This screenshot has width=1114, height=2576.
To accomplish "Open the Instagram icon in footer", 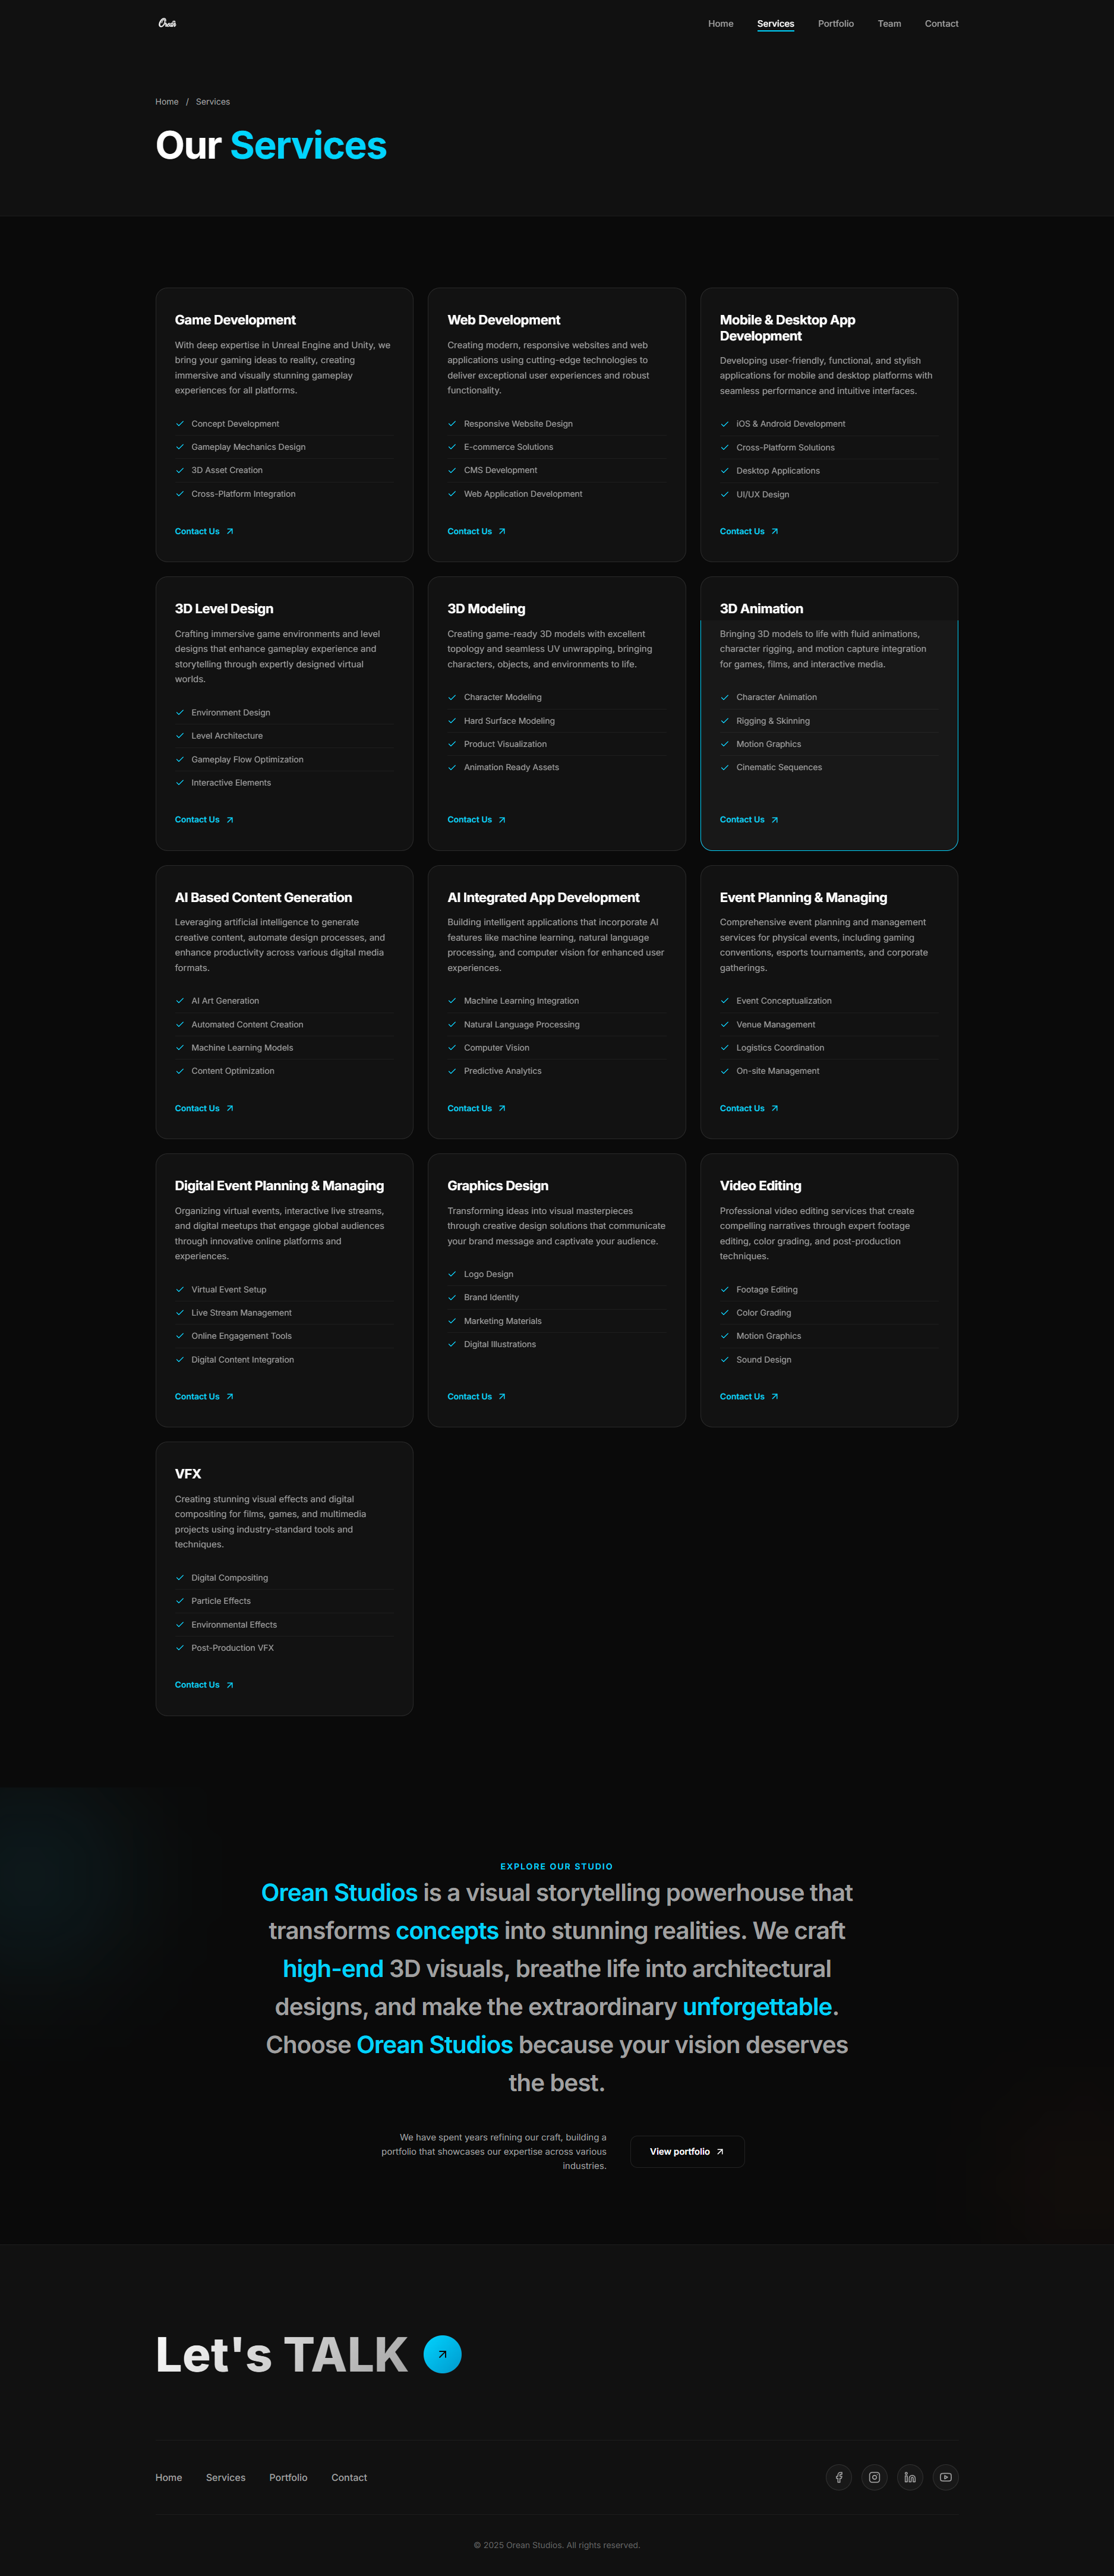I will coord(874,2477).
